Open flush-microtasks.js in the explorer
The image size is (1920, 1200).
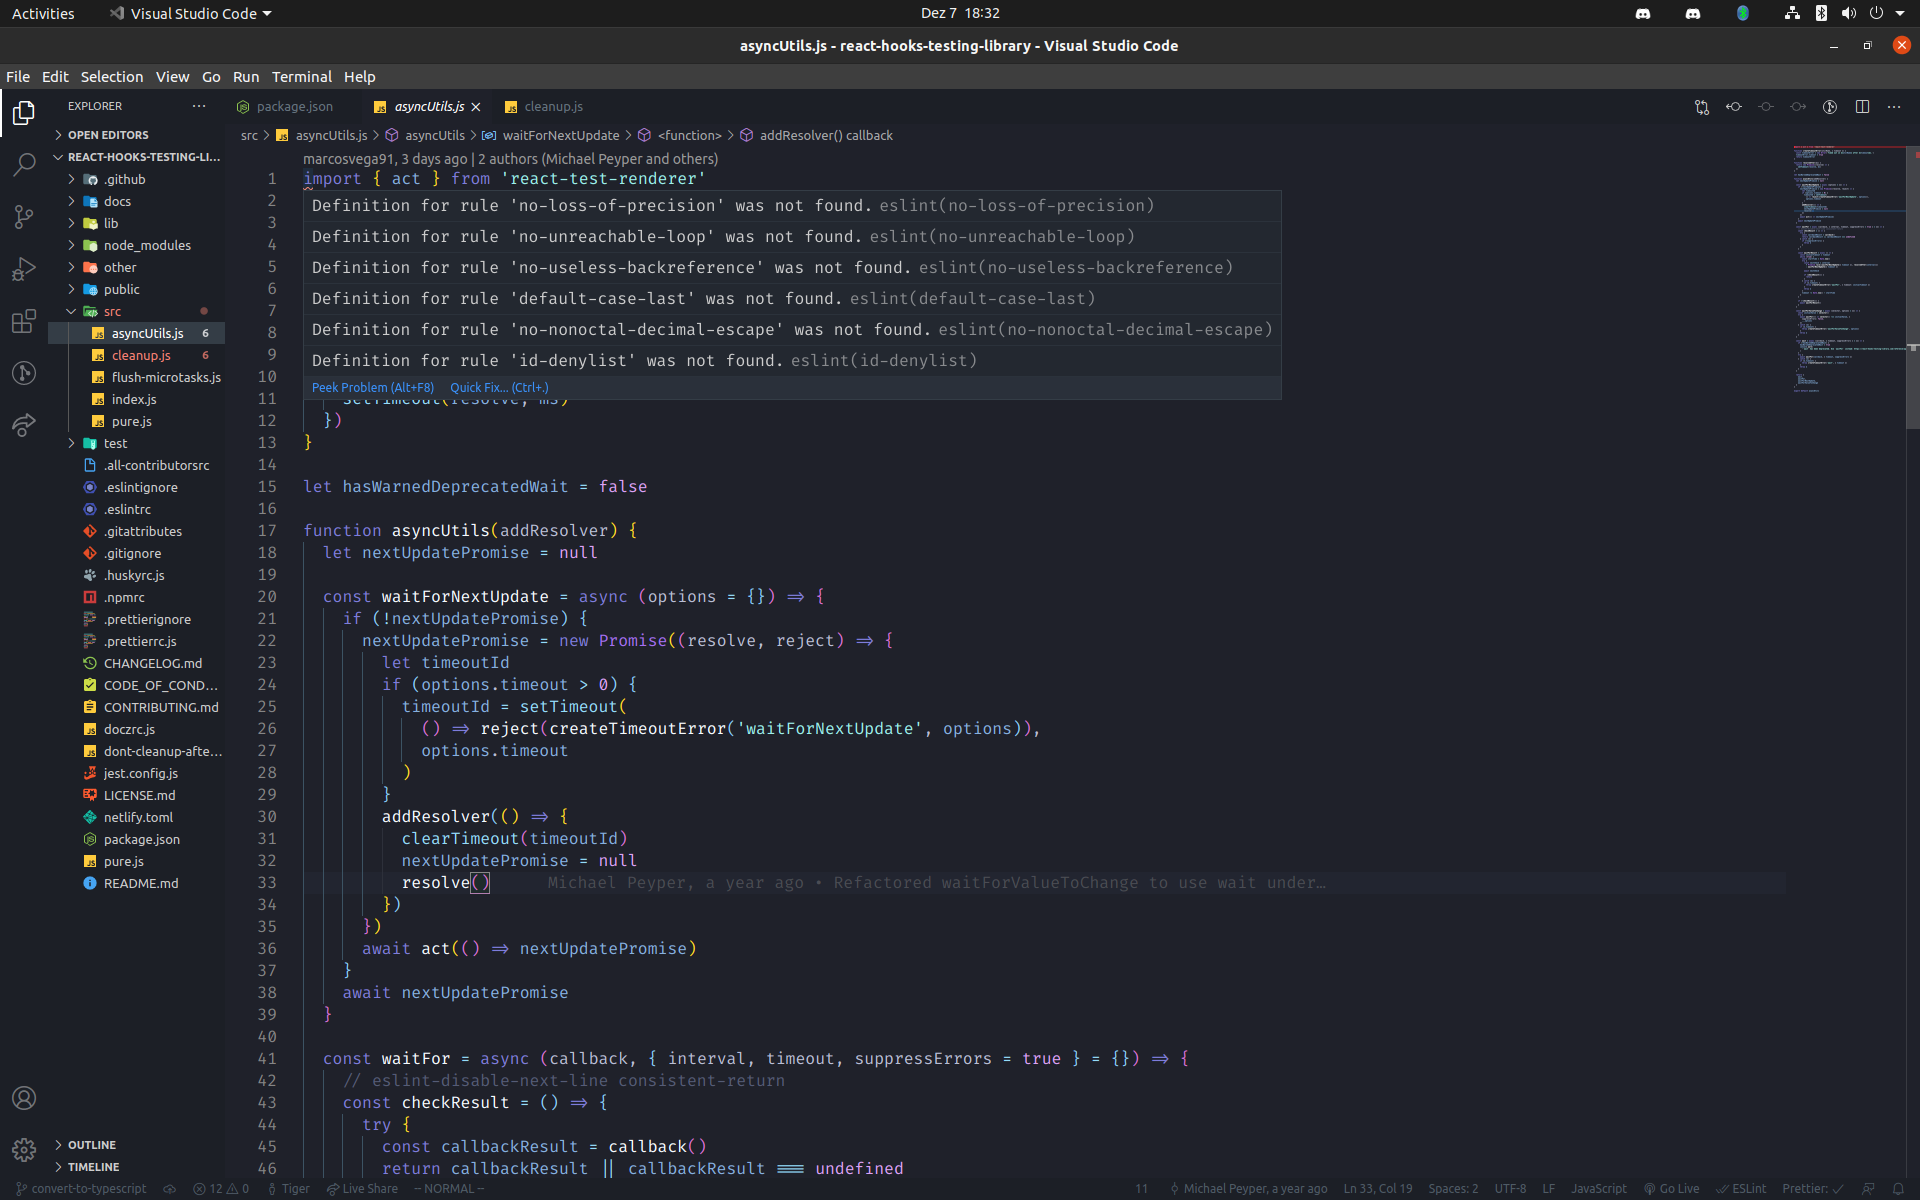pyautogui.click(x=166, y=377)
